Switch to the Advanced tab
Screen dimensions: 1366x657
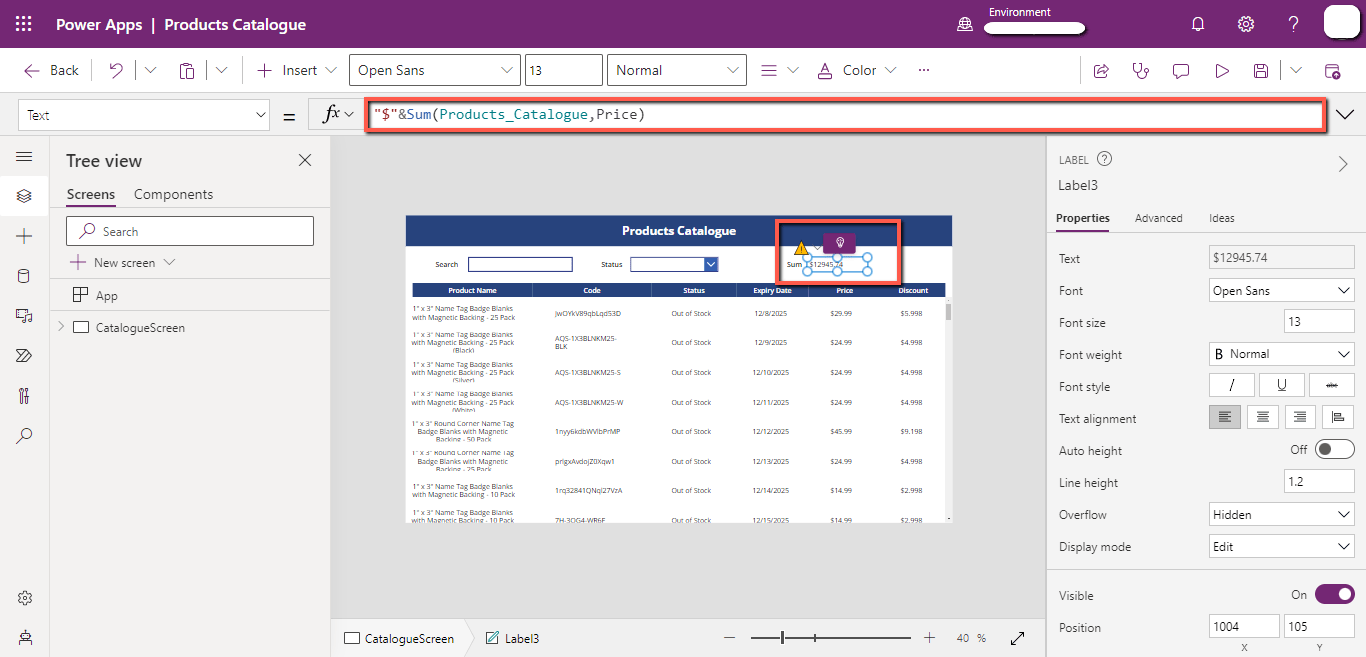pos(1158,218)
